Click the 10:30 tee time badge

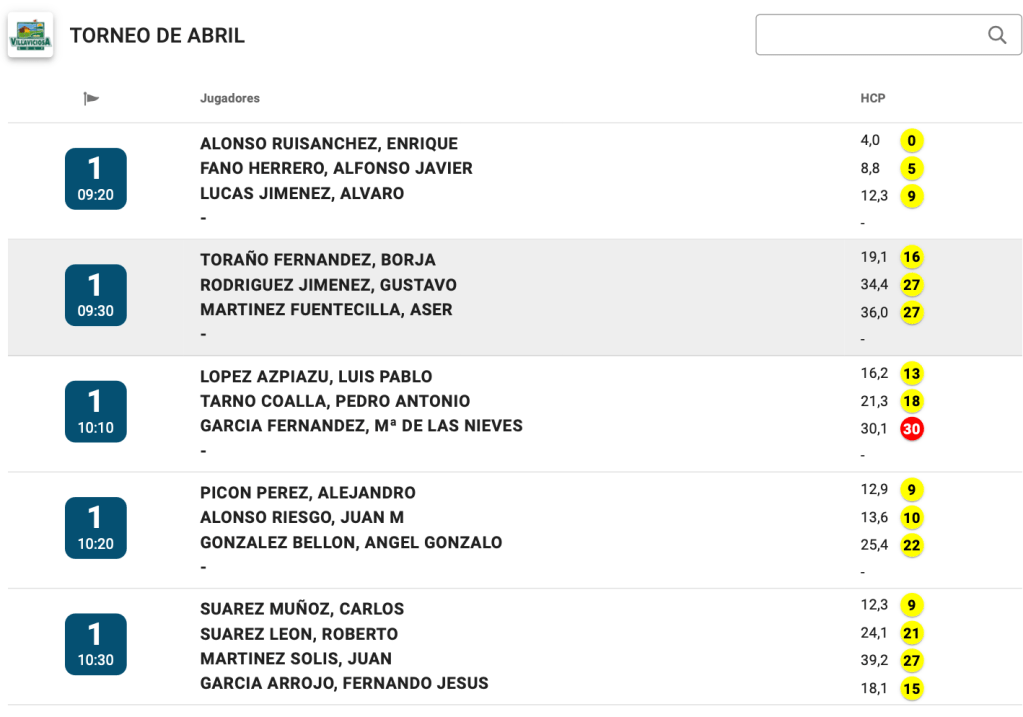tap(96, 644)
